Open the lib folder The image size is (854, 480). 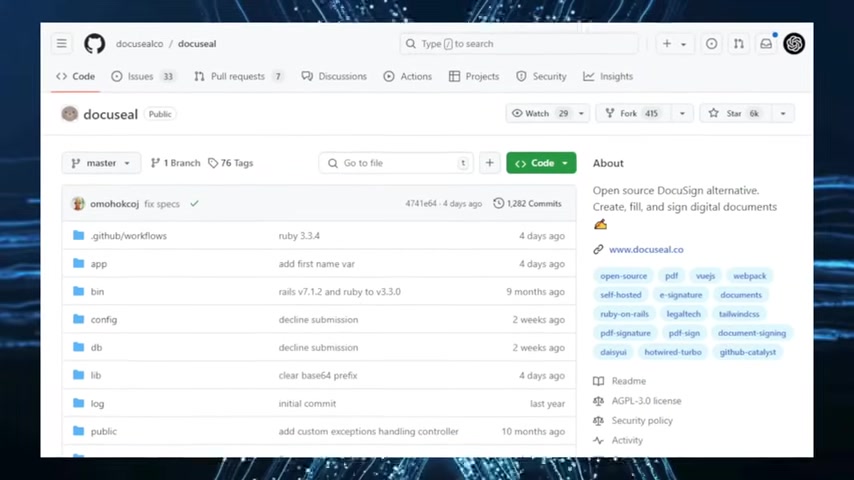click(x=95, y=375)
